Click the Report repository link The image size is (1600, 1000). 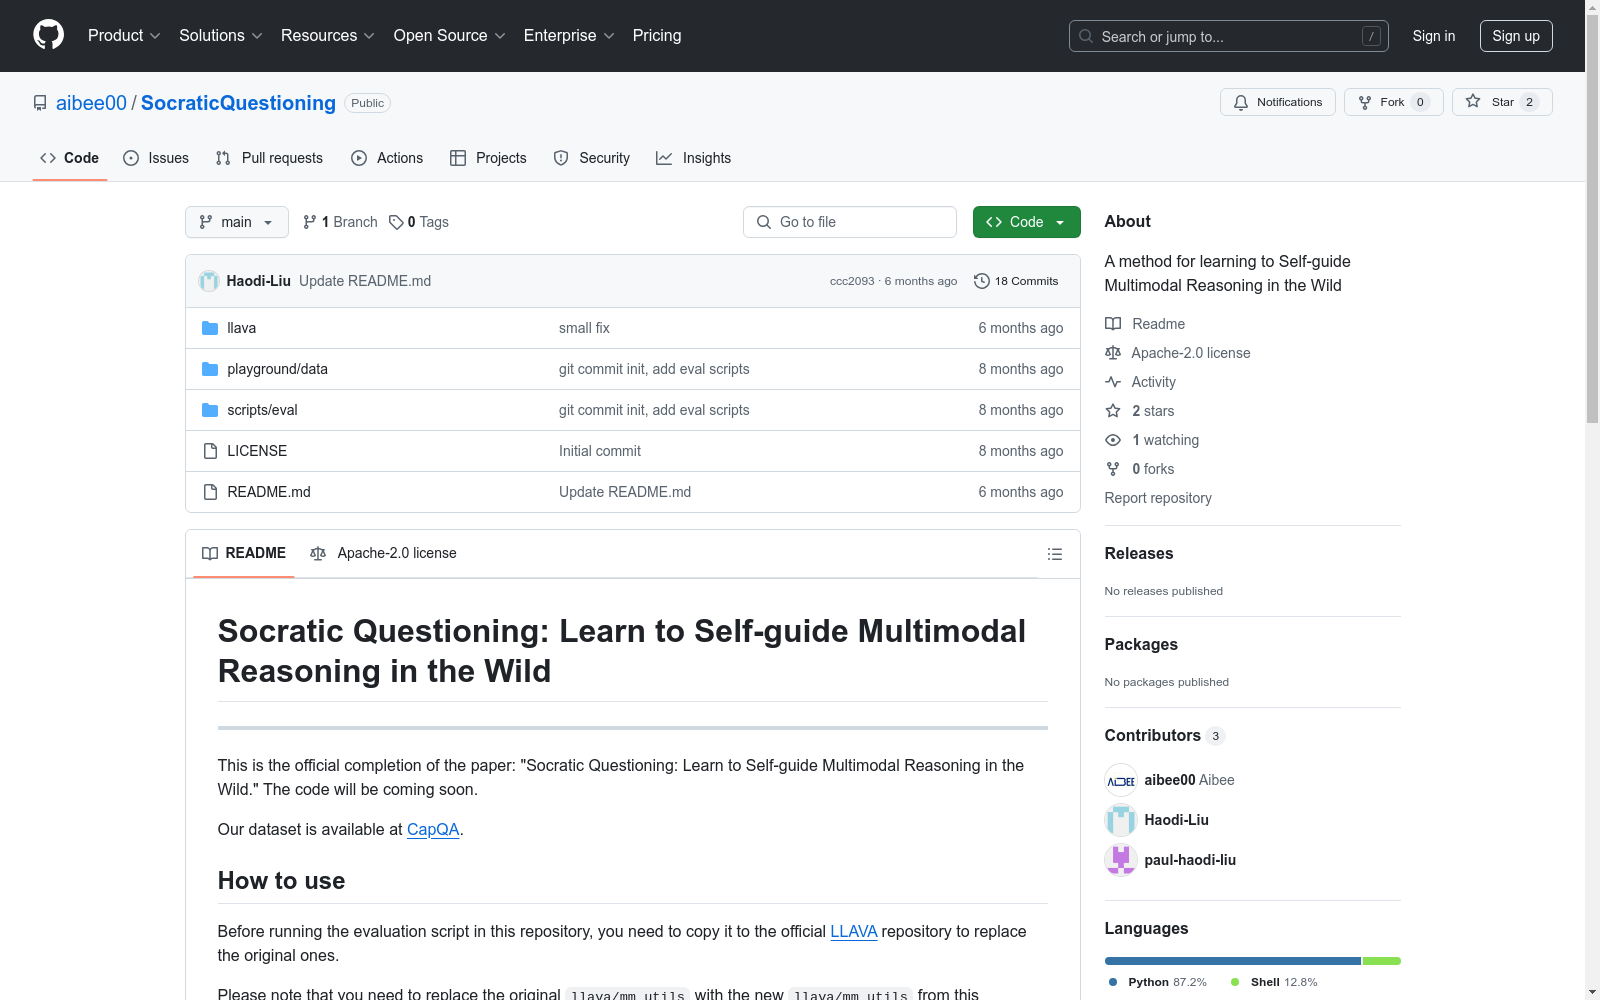(x=1158, y=498)
